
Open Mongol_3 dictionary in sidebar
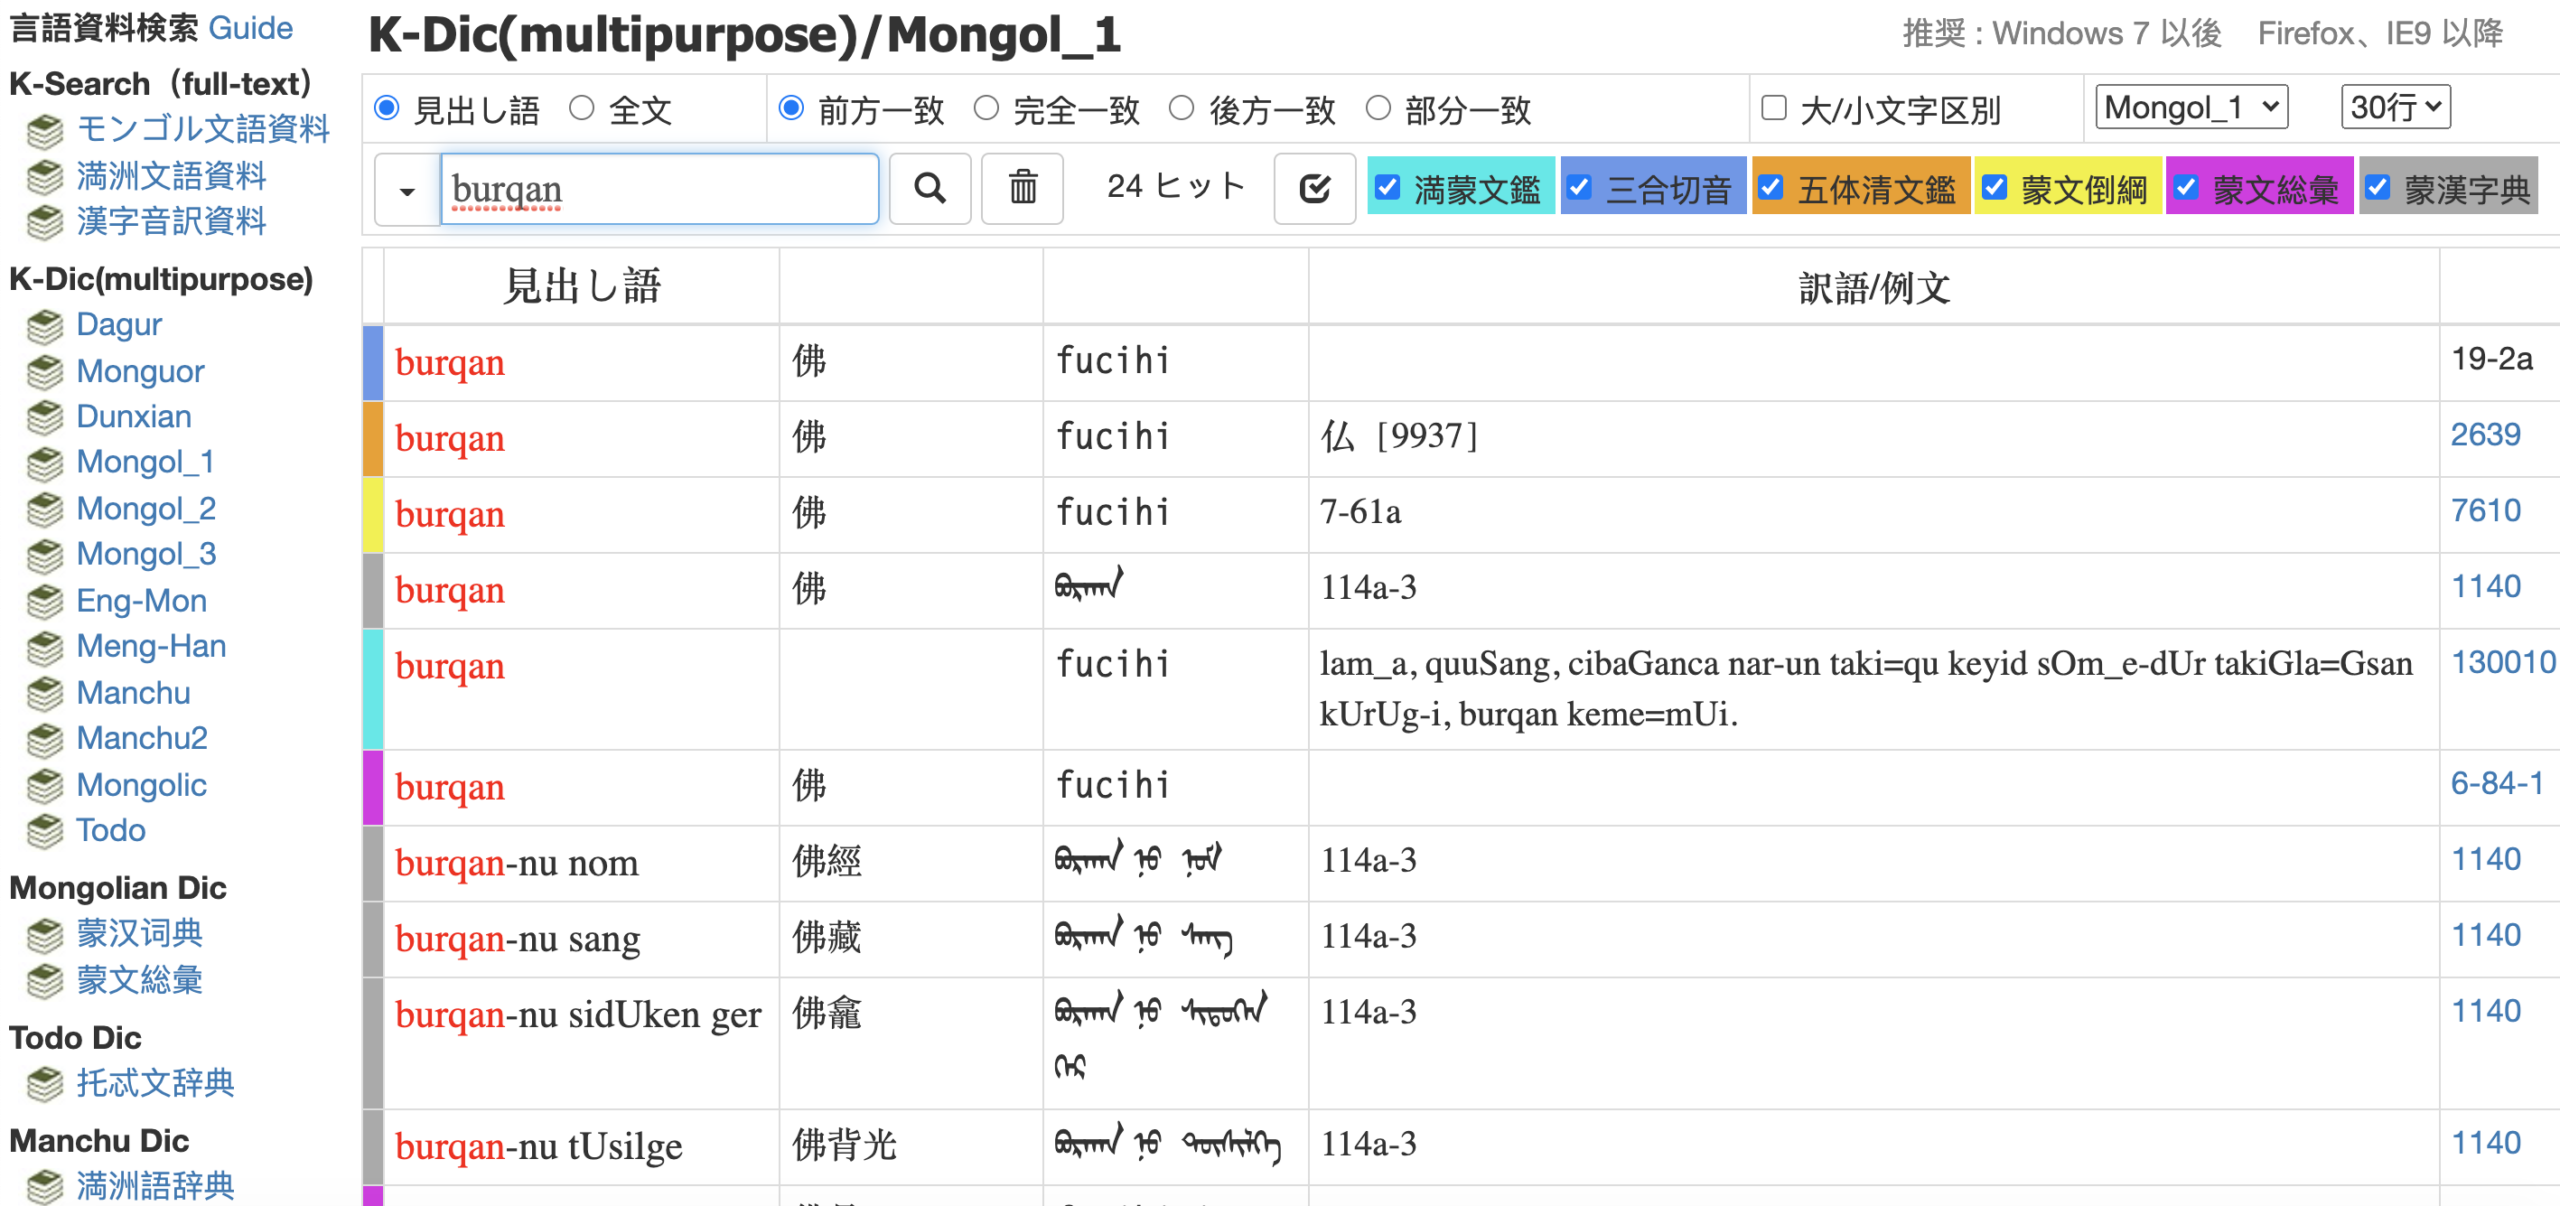pos(146,555)
